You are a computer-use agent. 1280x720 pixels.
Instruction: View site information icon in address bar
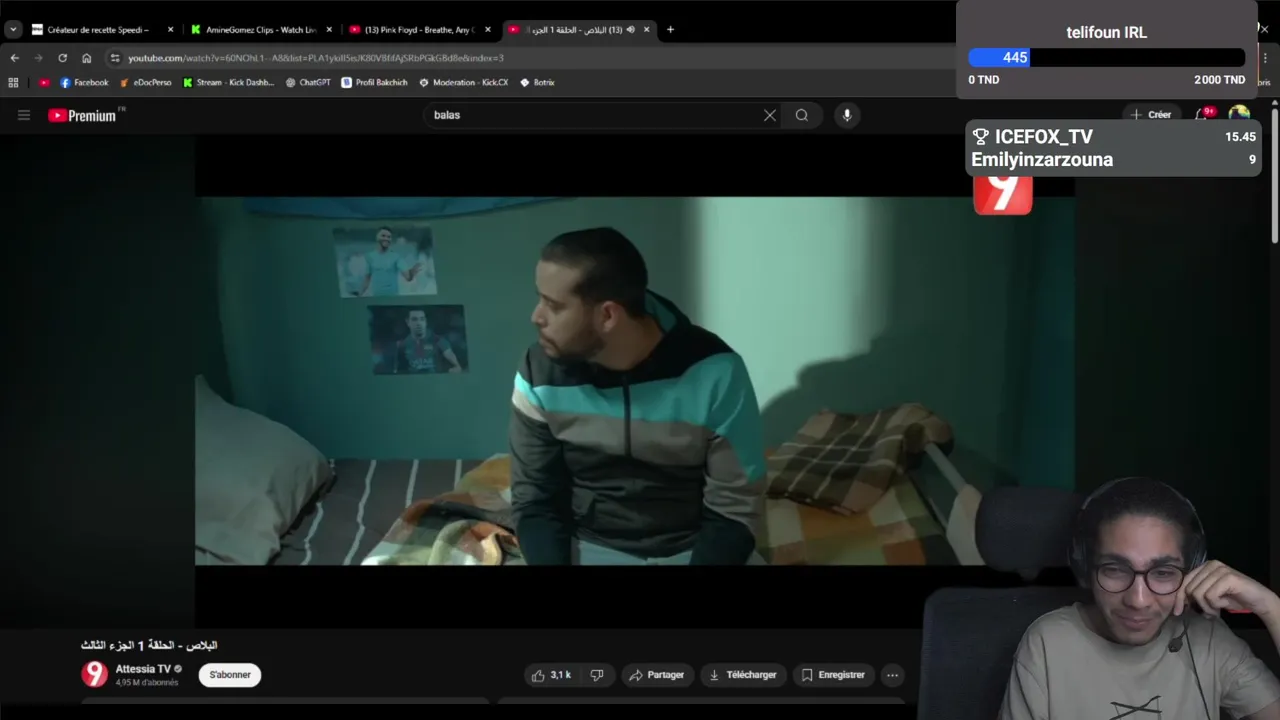click(115, 58)
